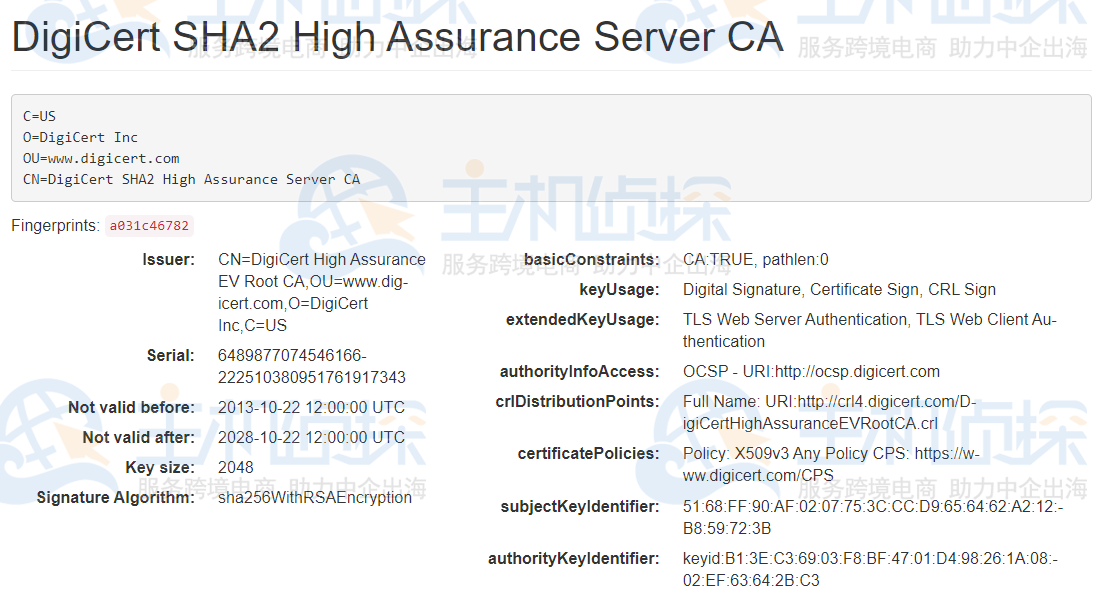Click the Not valid after date 2028-10-22

point(311,437)
